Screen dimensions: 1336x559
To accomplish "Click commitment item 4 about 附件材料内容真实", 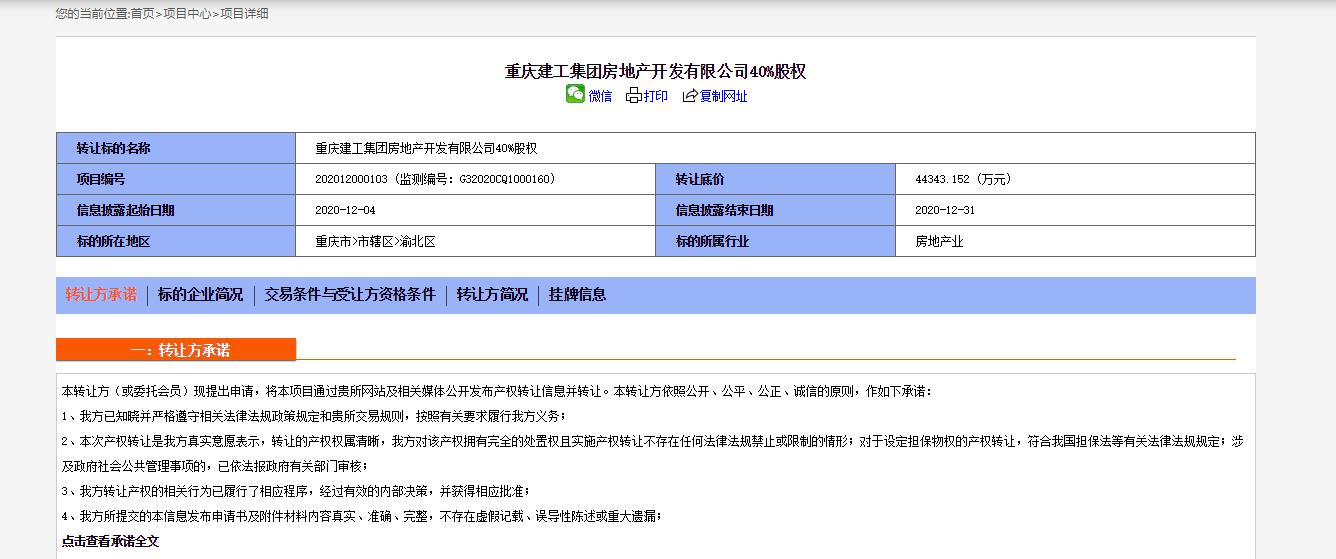I will point(361,516).
